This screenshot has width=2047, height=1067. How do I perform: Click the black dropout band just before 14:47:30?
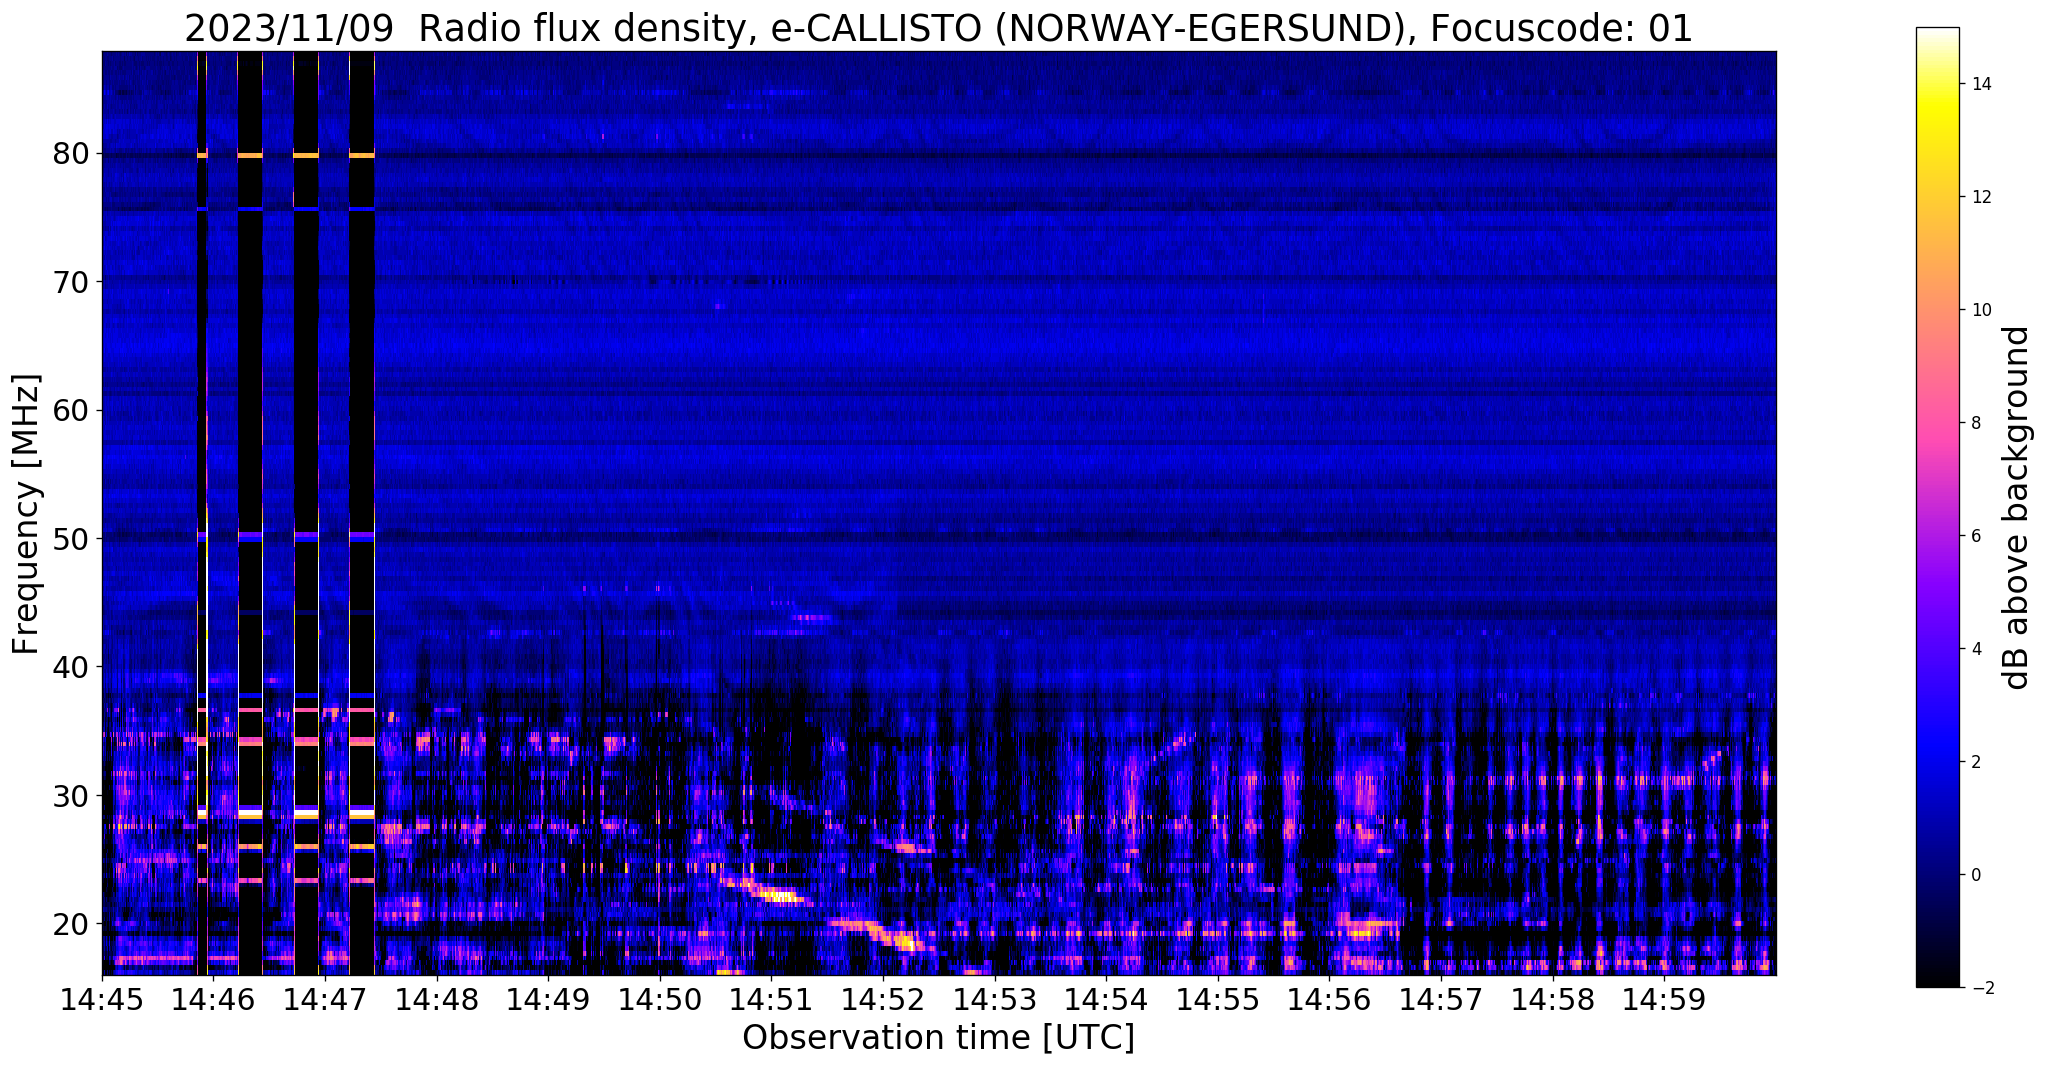(361, 513)
